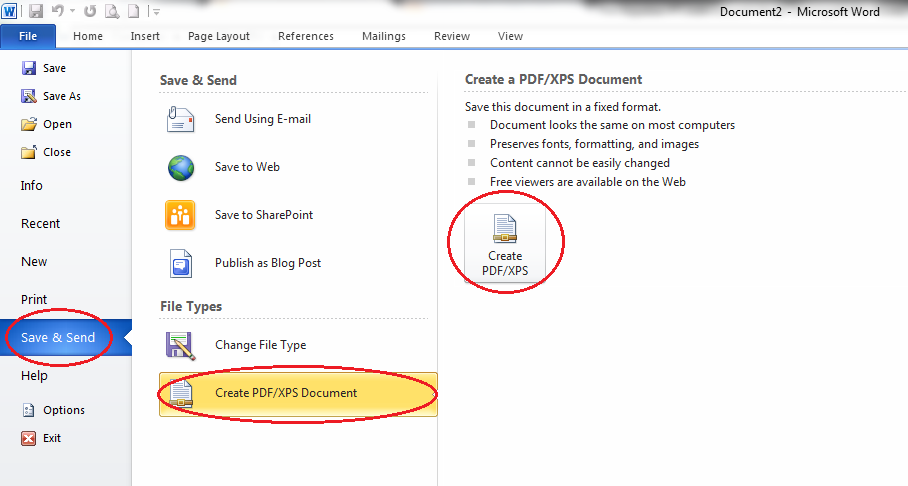The image size is (908, 486).
Task: Click 'Create a PDF/XPS Document' heading
Action: pos(553,79)
